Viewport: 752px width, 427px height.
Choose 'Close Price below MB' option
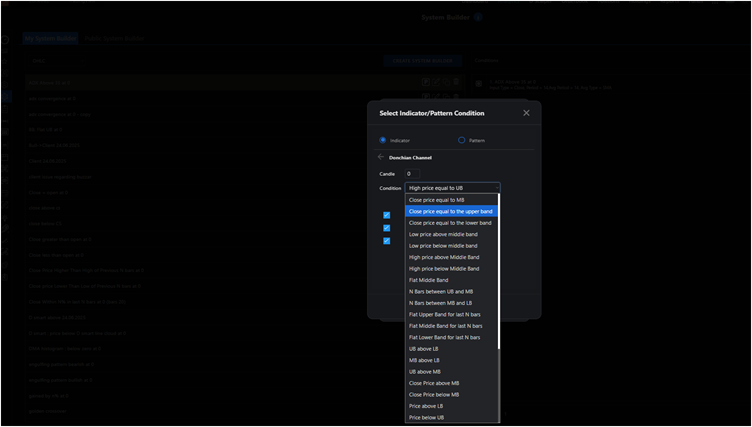tap(452, 395)
